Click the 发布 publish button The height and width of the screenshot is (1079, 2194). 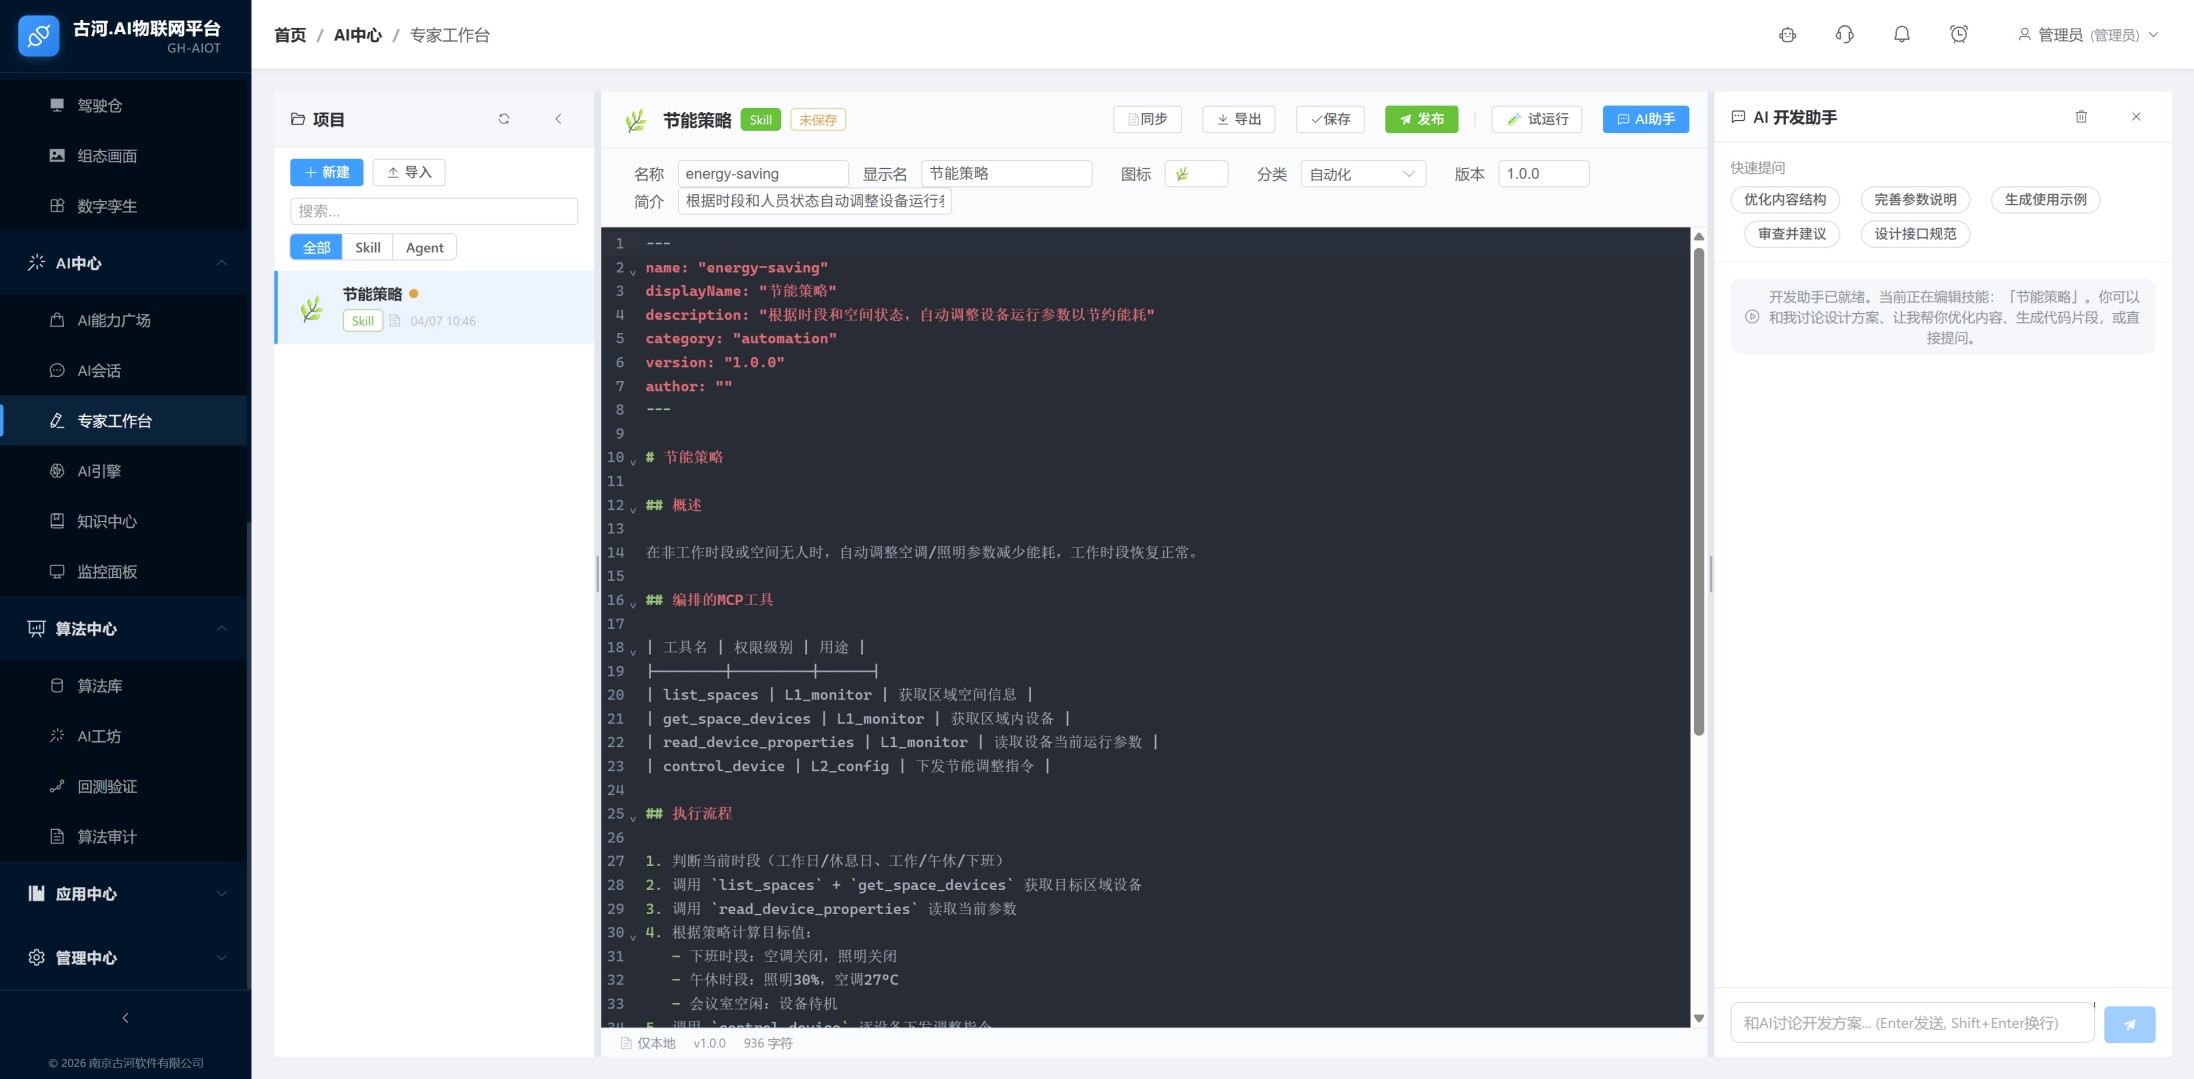(1421, 119)
